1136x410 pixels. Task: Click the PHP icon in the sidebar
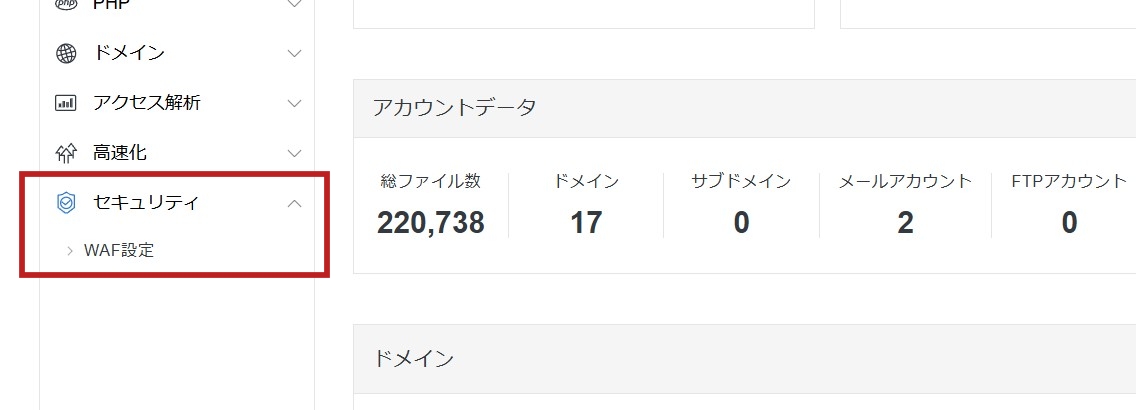coord(66,5)
